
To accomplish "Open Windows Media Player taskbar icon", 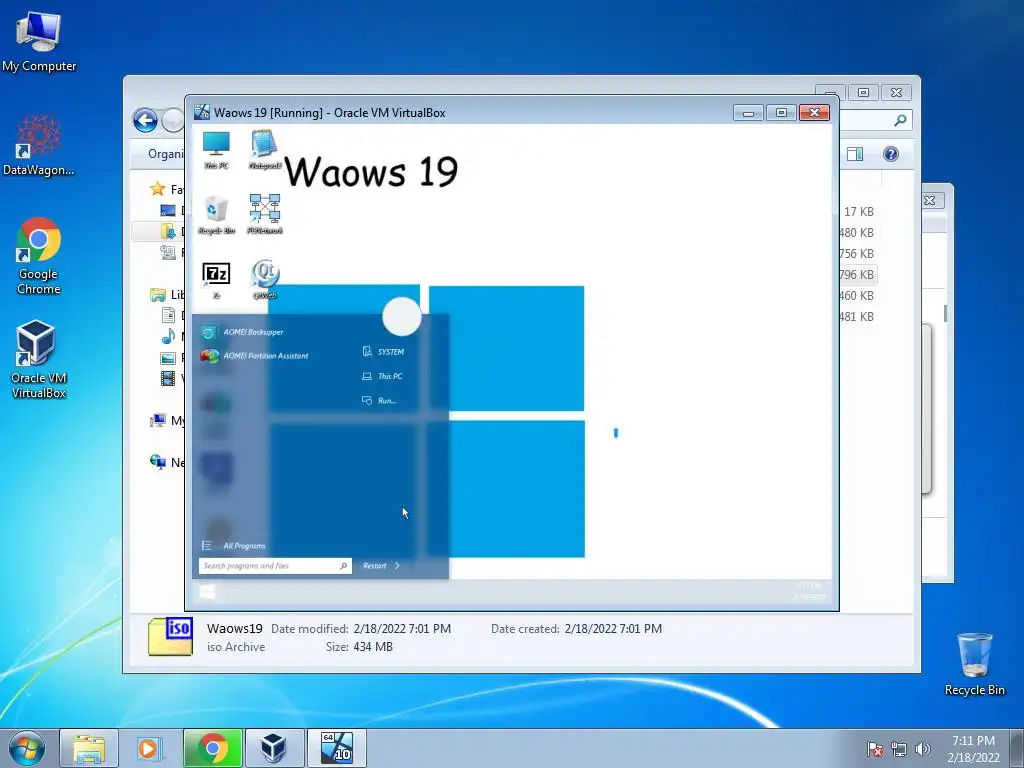I will tap(150, 748).
